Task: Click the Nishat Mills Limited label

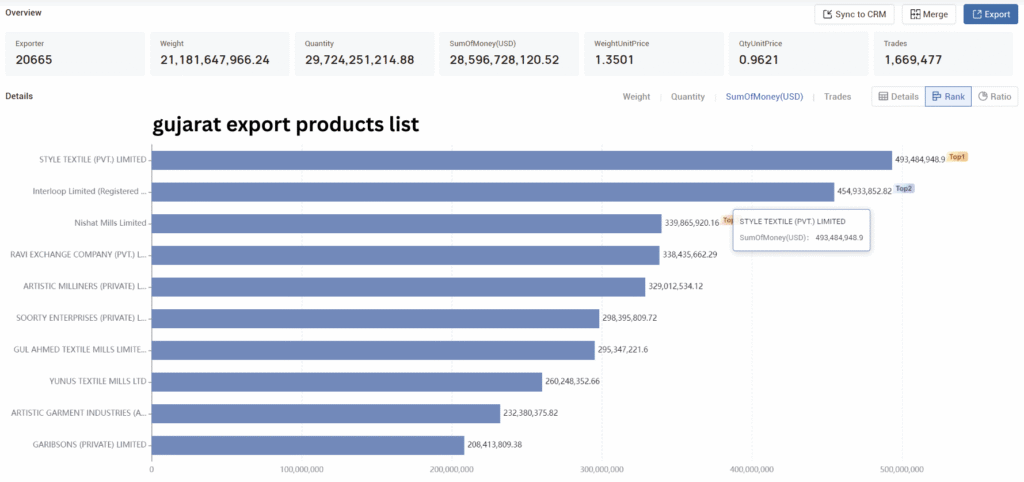Action: coord(110,223)
